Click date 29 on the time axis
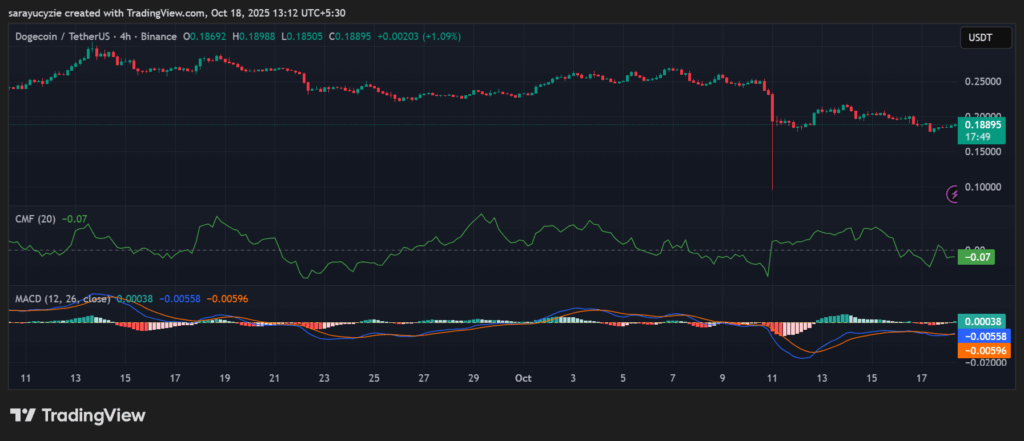The width and height of the screenshot is (1024, 441). click(473, 380)
